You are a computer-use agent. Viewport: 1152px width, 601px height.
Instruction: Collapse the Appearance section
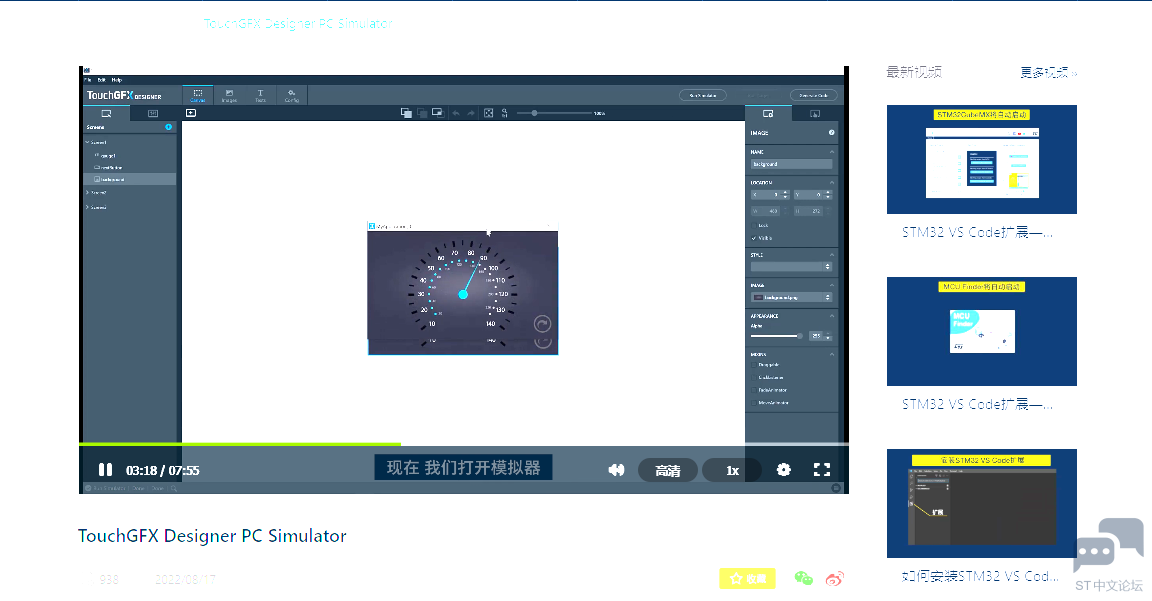click(832, 316)
